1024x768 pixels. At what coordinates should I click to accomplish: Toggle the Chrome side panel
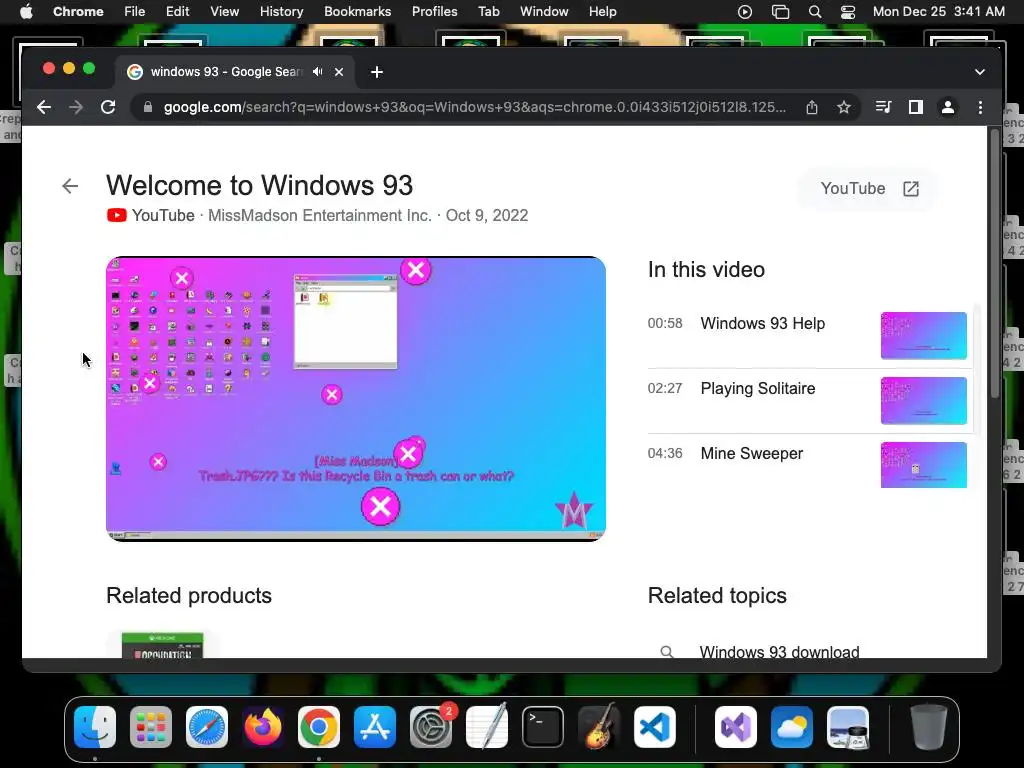916,107
